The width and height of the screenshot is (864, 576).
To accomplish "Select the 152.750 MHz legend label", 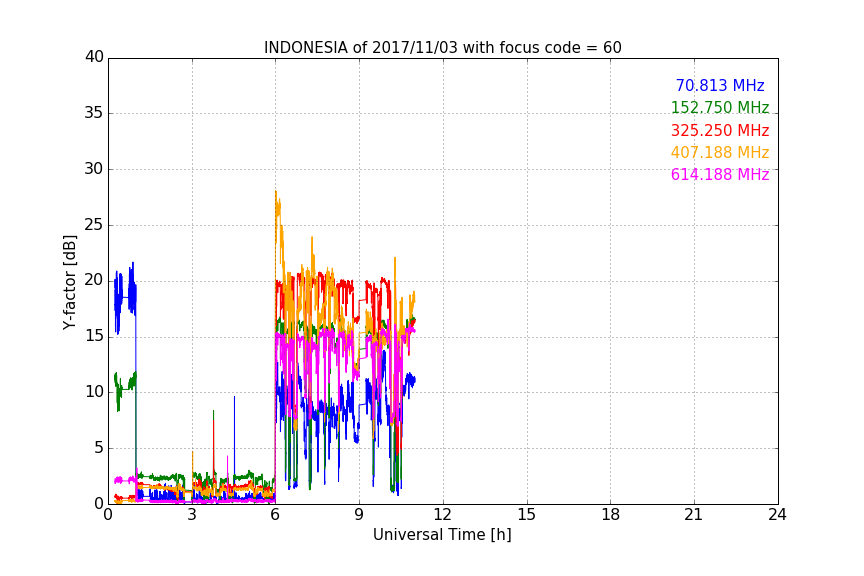I will 720,107.
